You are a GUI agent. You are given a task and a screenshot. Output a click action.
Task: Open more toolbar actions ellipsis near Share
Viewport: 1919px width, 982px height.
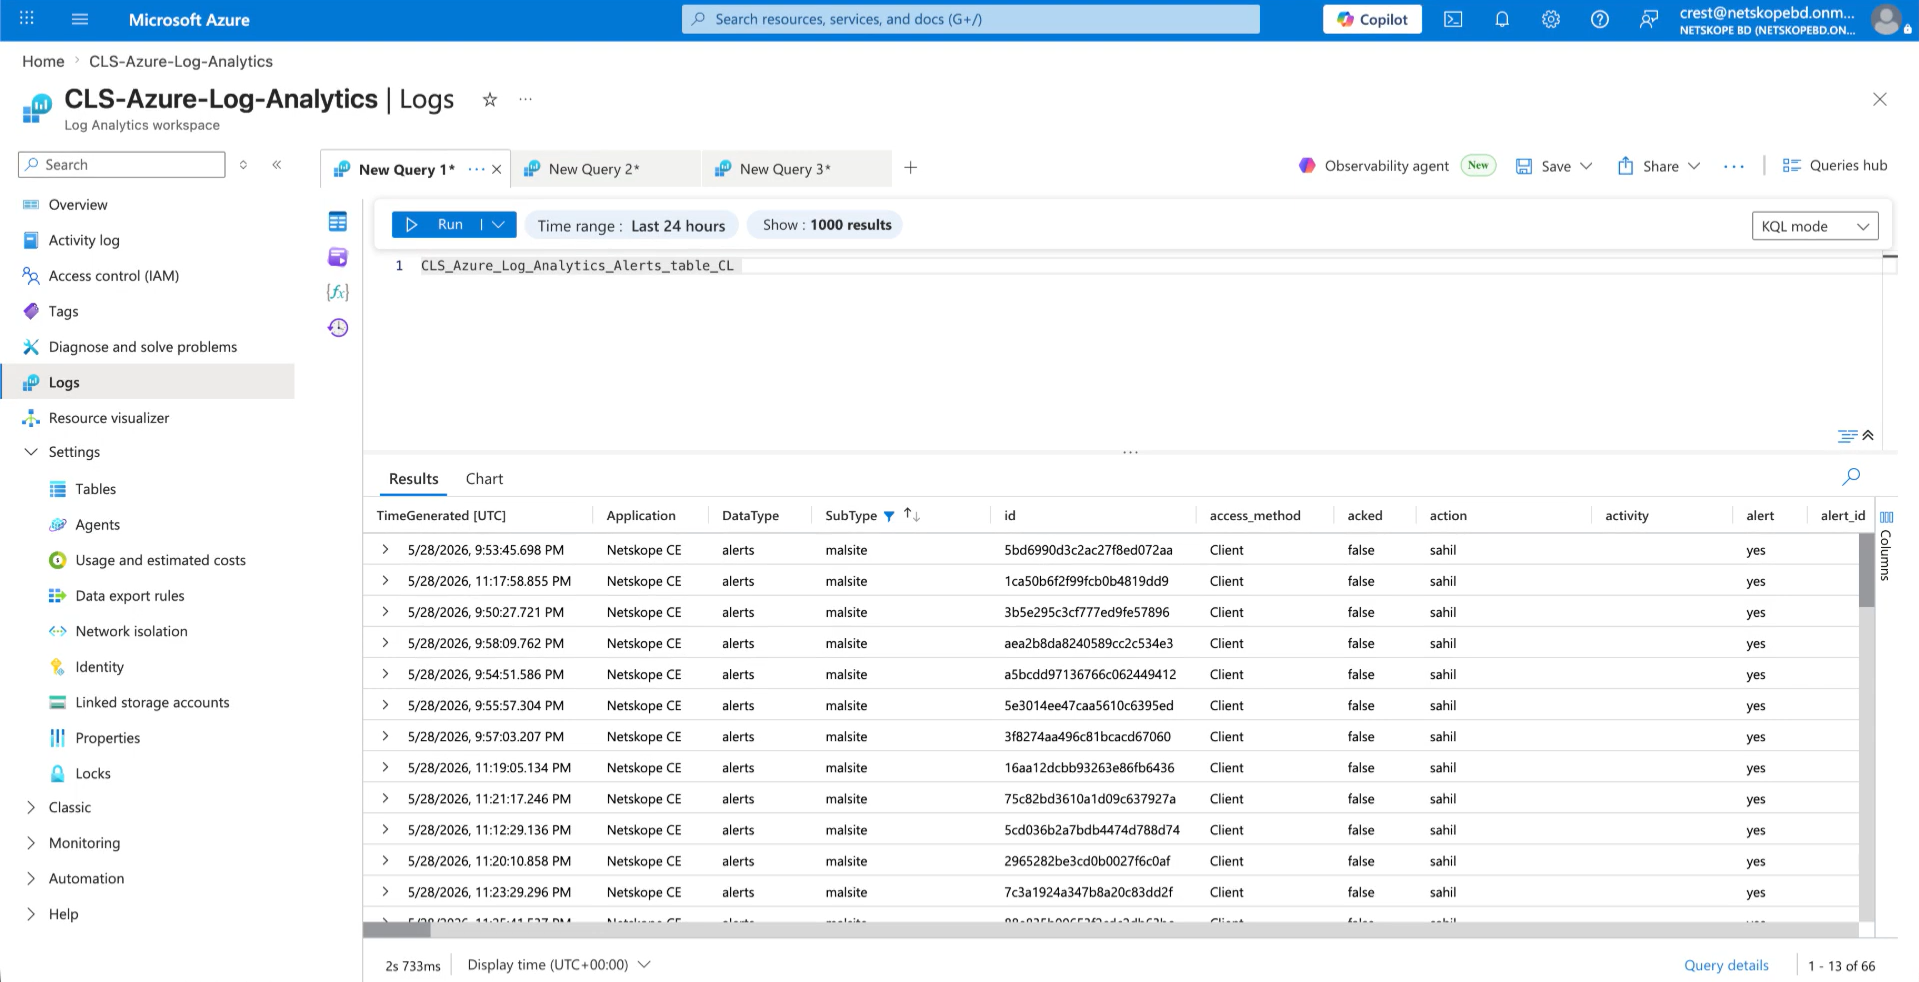[1734, 166]
